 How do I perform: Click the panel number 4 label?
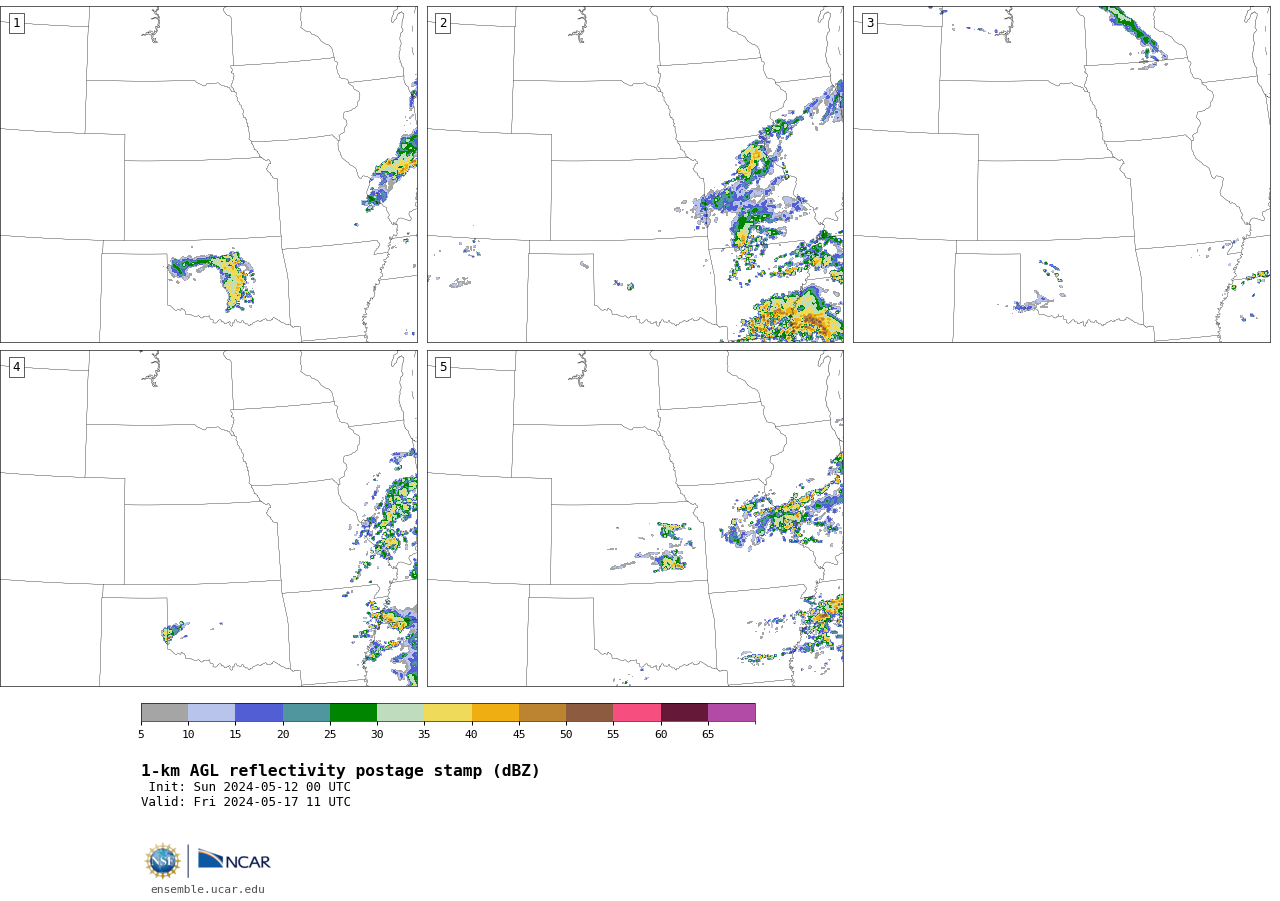coord(16,367)
